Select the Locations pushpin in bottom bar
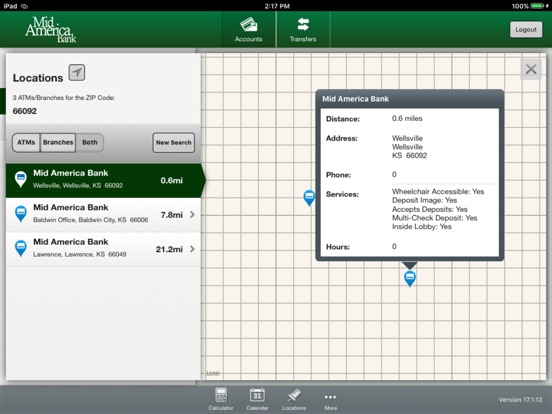The width and height of the screenshot is (552, 414). [294, 399]
